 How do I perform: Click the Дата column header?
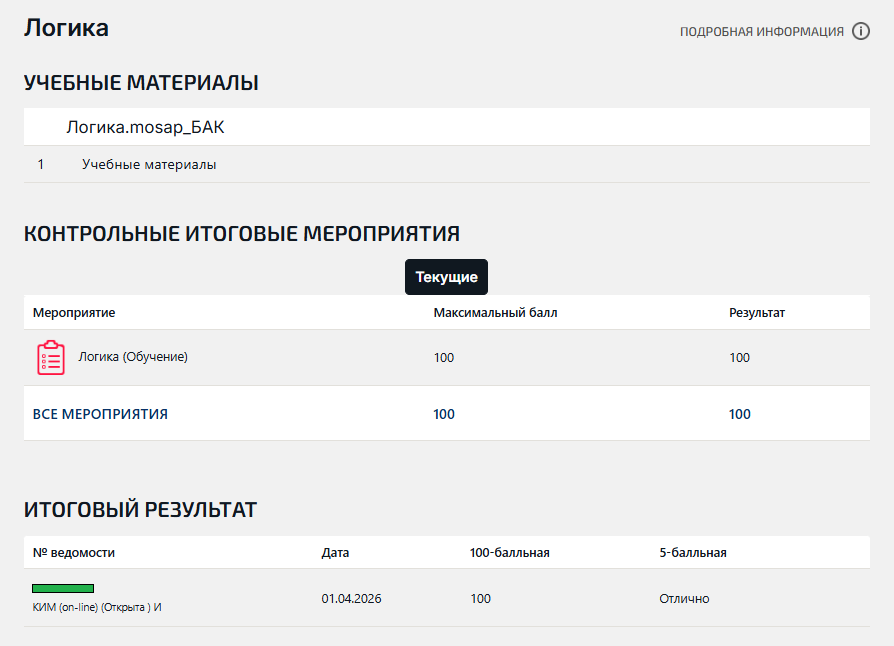(336, 553)
